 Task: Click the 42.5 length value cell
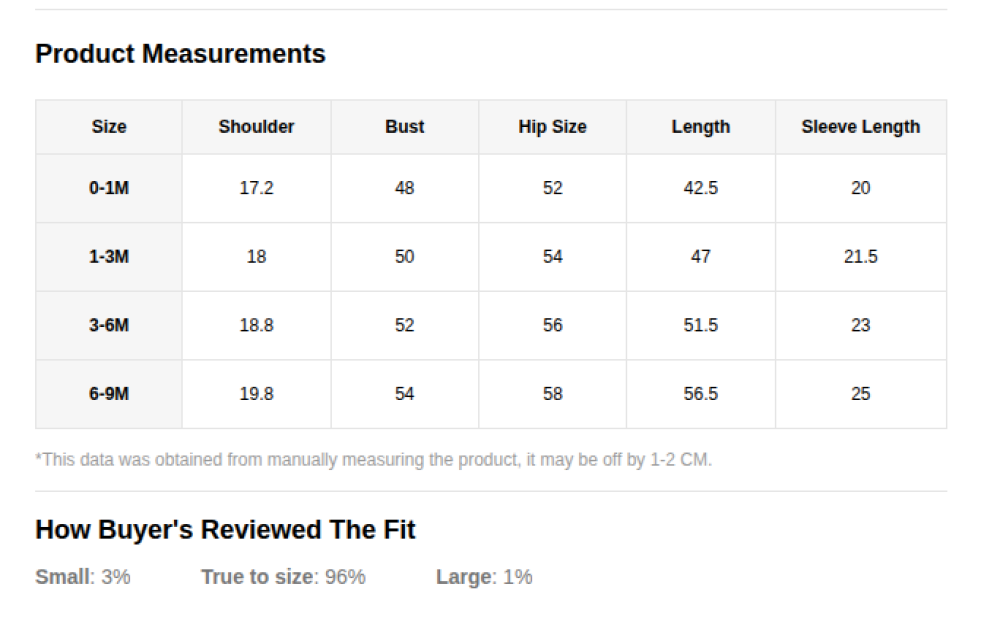click(x=700, y=188)
